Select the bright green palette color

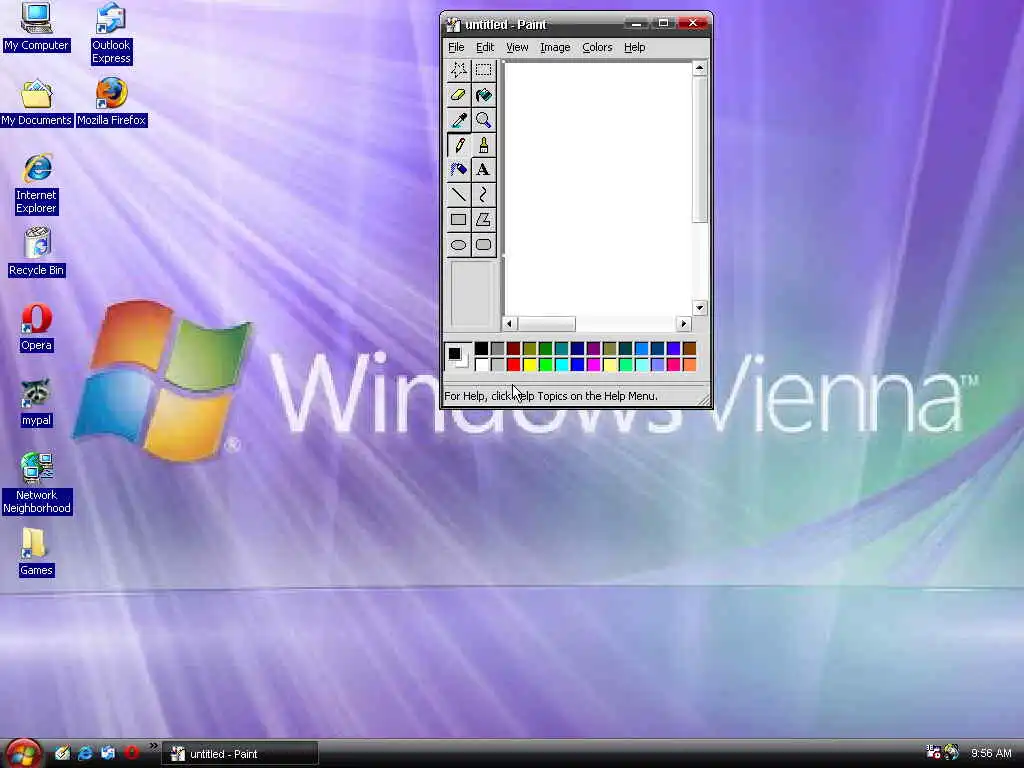pyautogui.click(x=545, y=364)
